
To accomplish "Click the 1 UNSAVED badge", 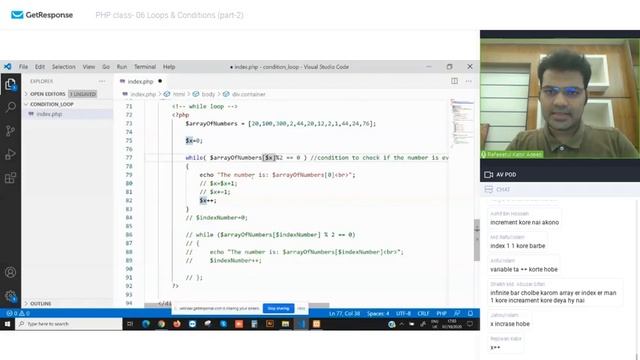I will coord(82,94).
